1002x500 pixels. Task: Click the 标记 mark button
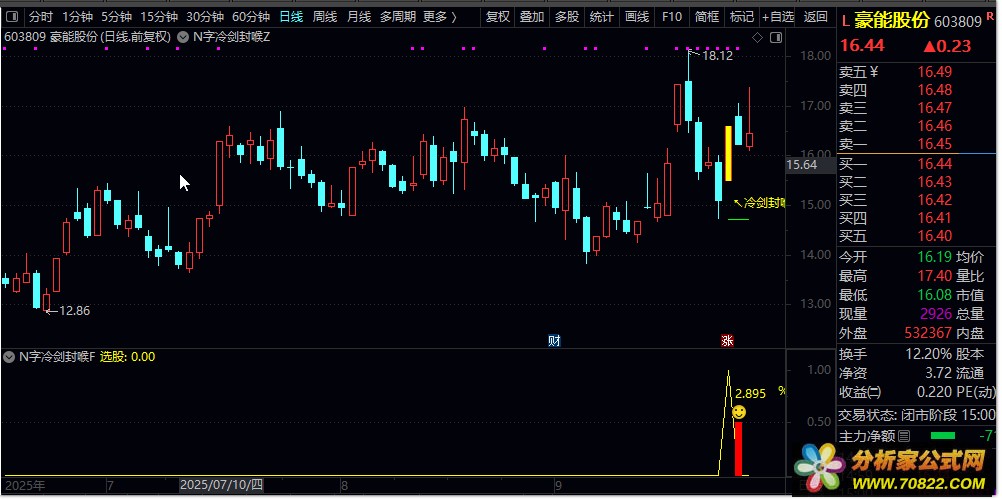tap(741, 17)
